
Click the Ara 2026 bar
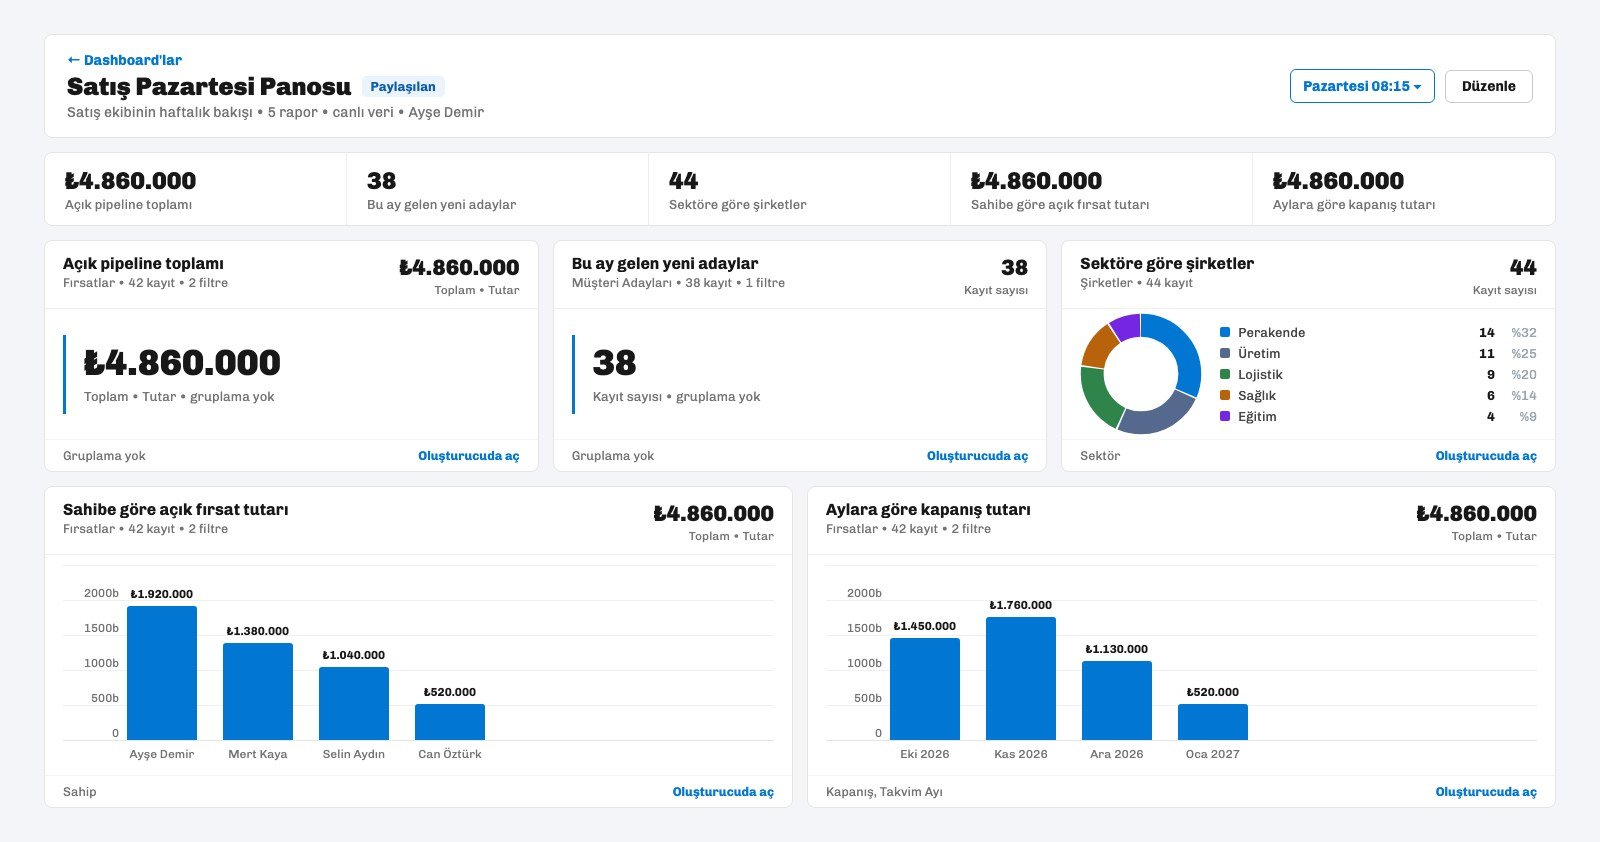(x=1117, y=701)
